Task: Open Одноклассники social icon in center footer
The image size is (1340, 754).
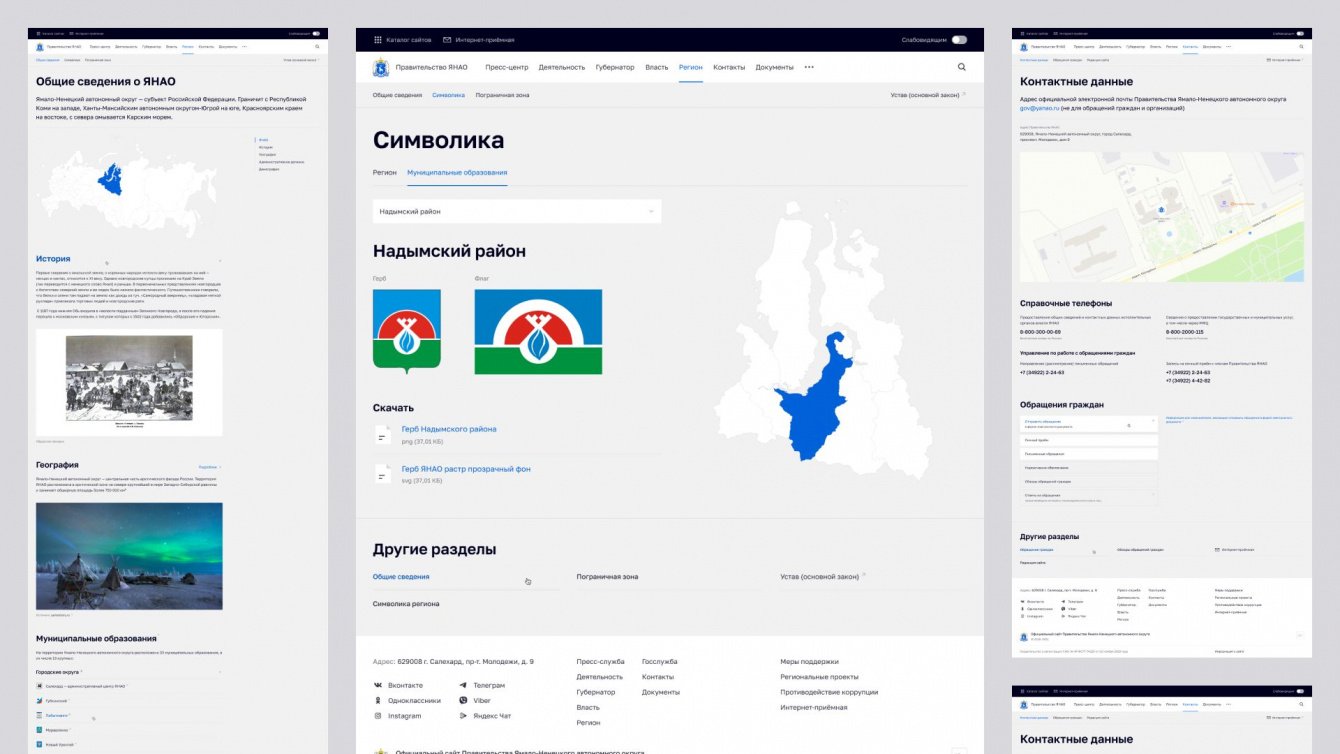Action: tap(378, 700)
